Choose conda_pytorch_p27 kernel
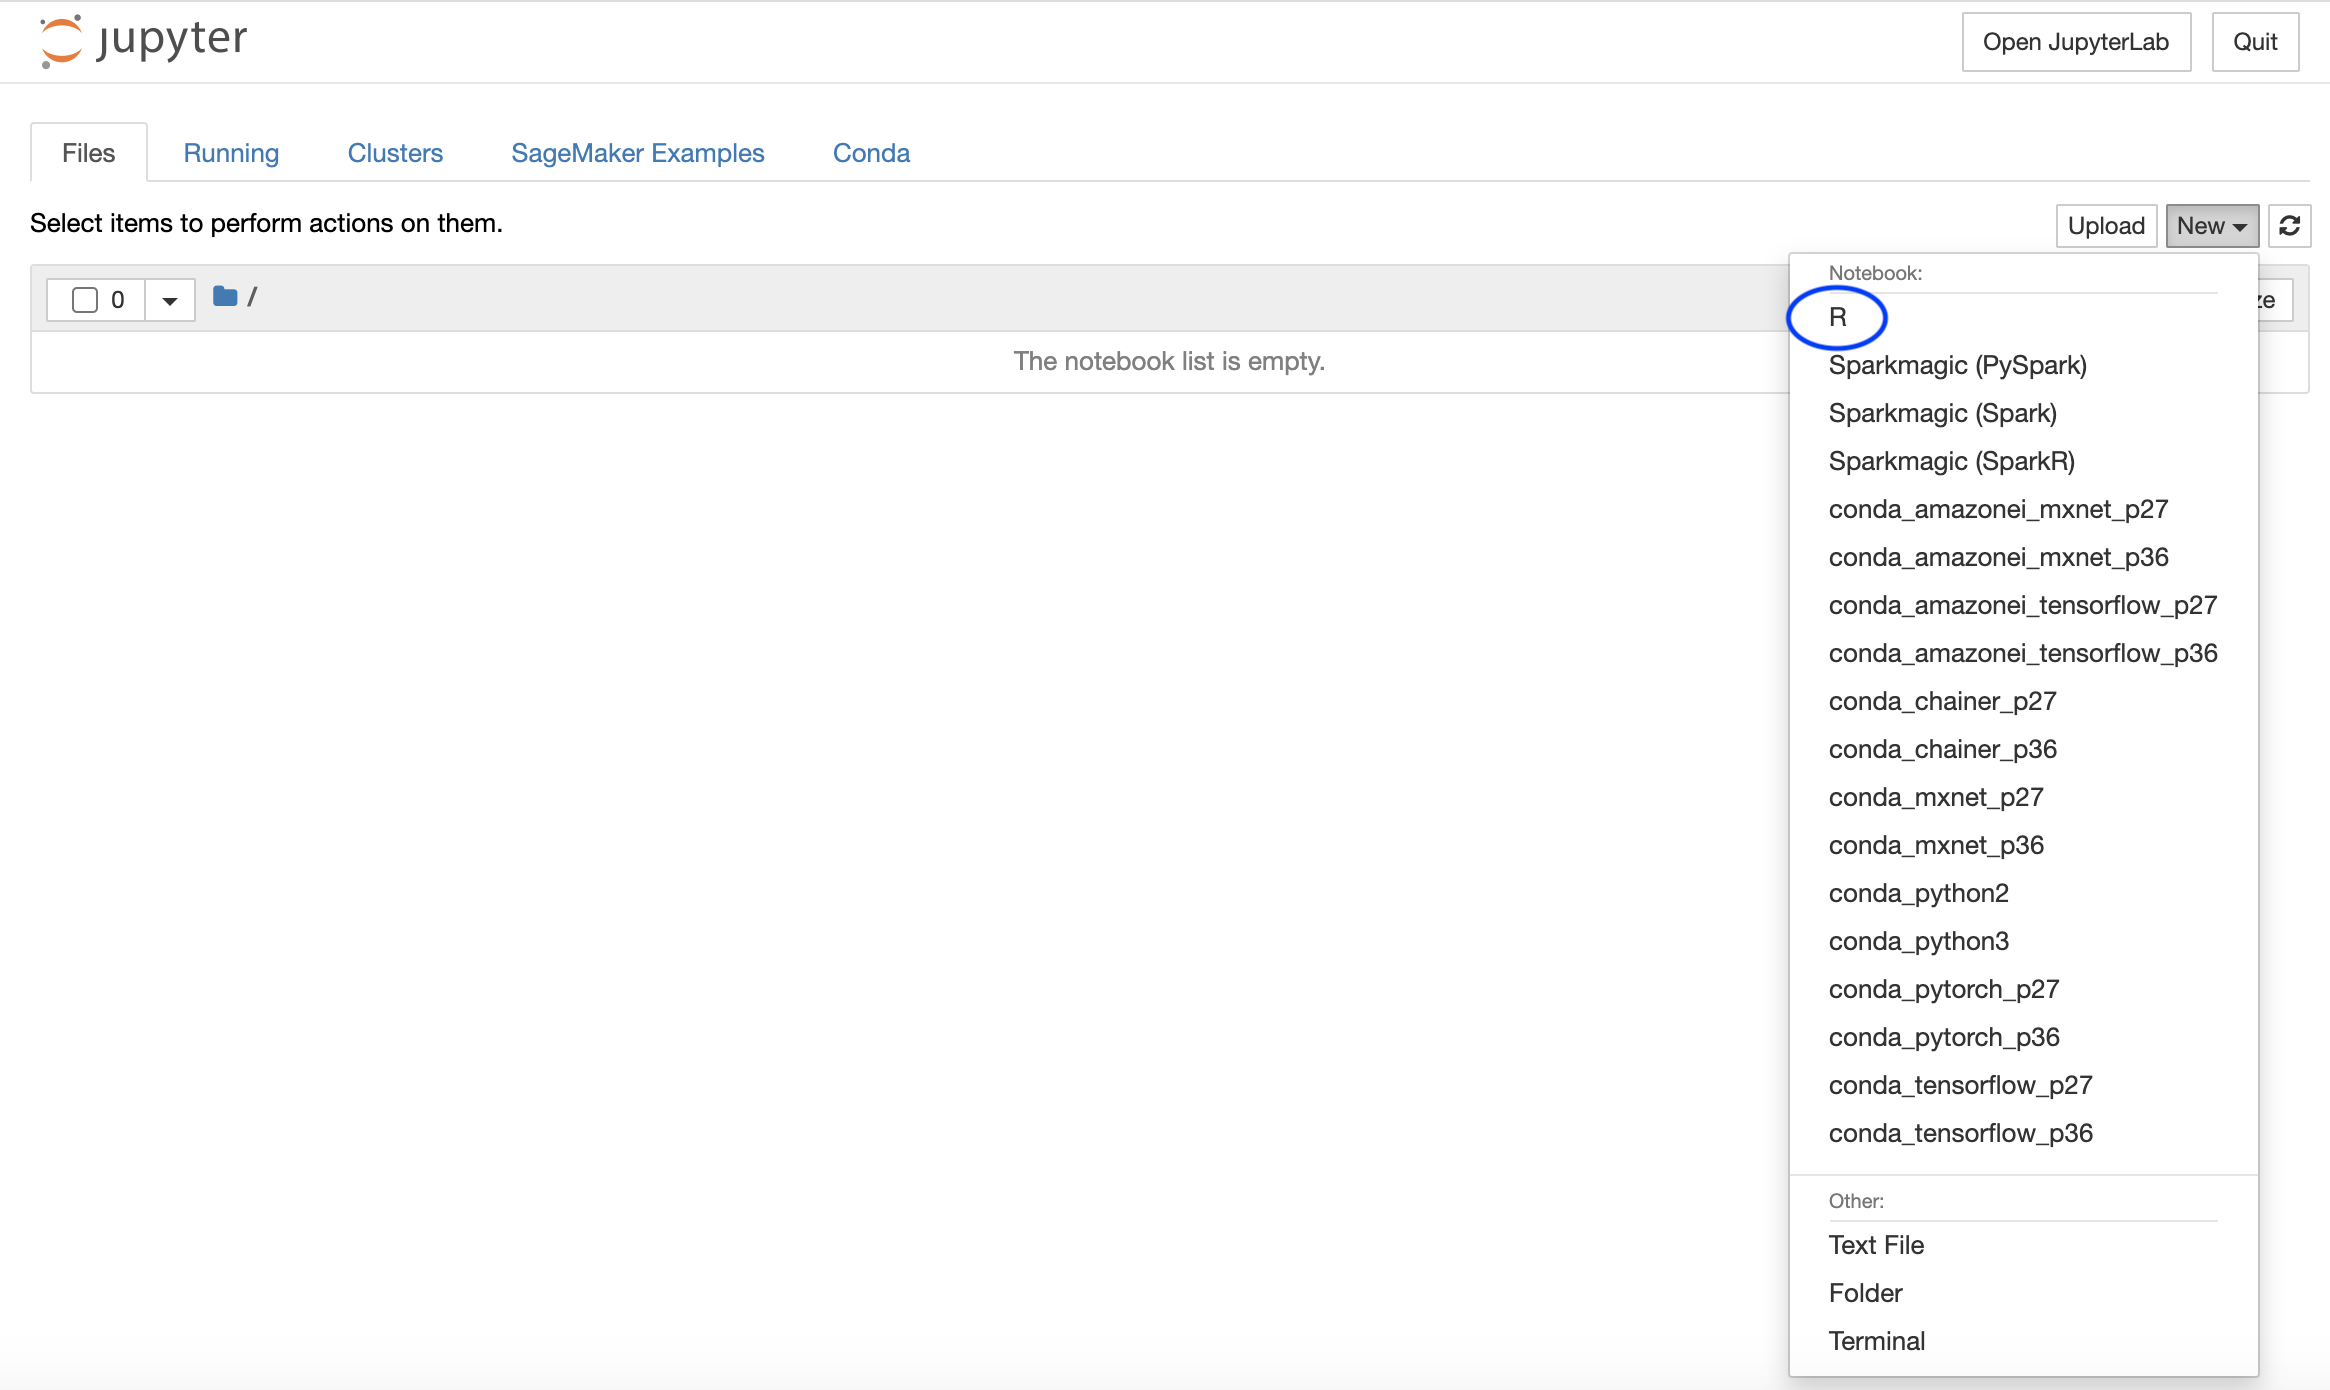This screenshot has width=2330, height=1390. pyautogui.click(x=2023, y=989)
